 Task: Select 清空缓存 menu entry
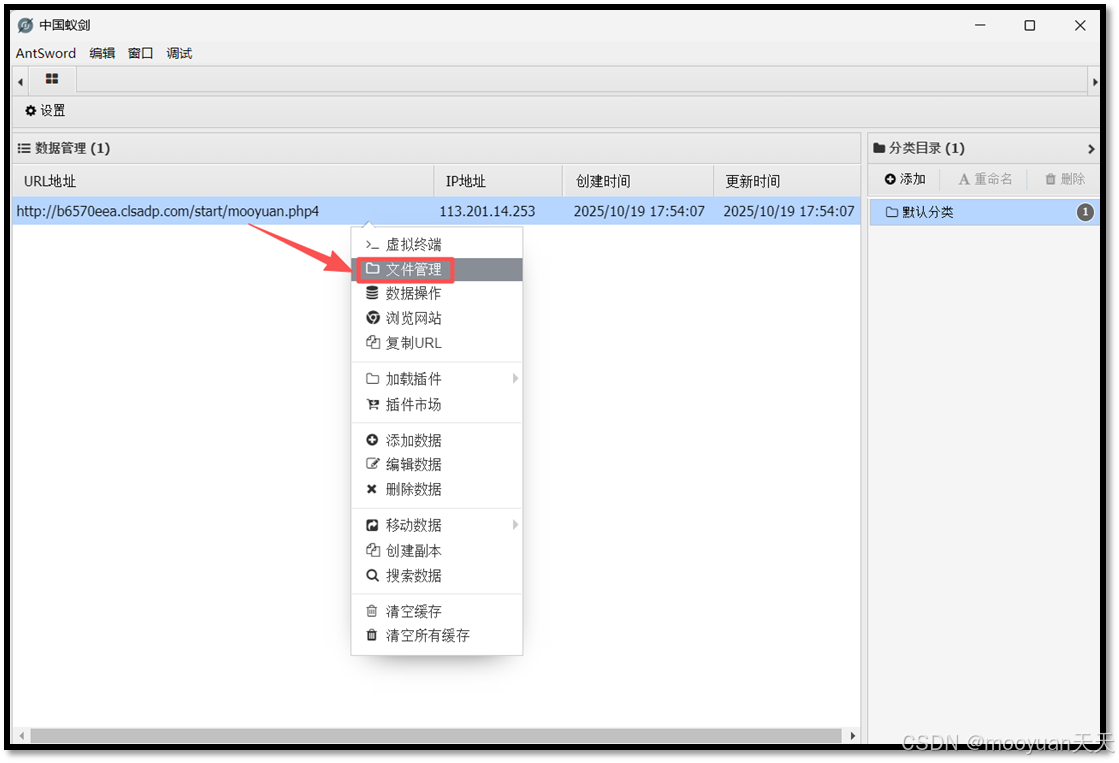[437, 612]
